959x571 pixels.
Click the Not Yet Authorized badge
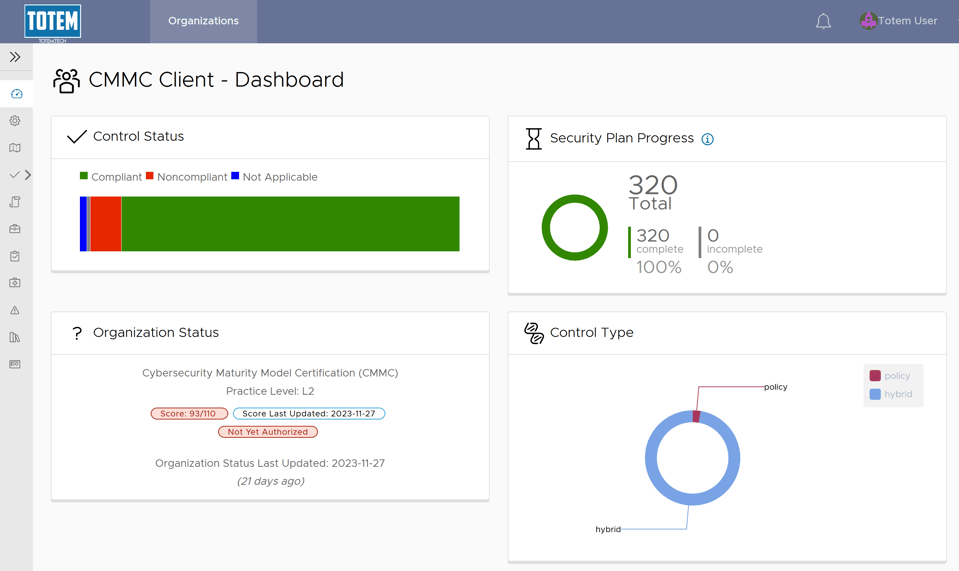point(268,432)
